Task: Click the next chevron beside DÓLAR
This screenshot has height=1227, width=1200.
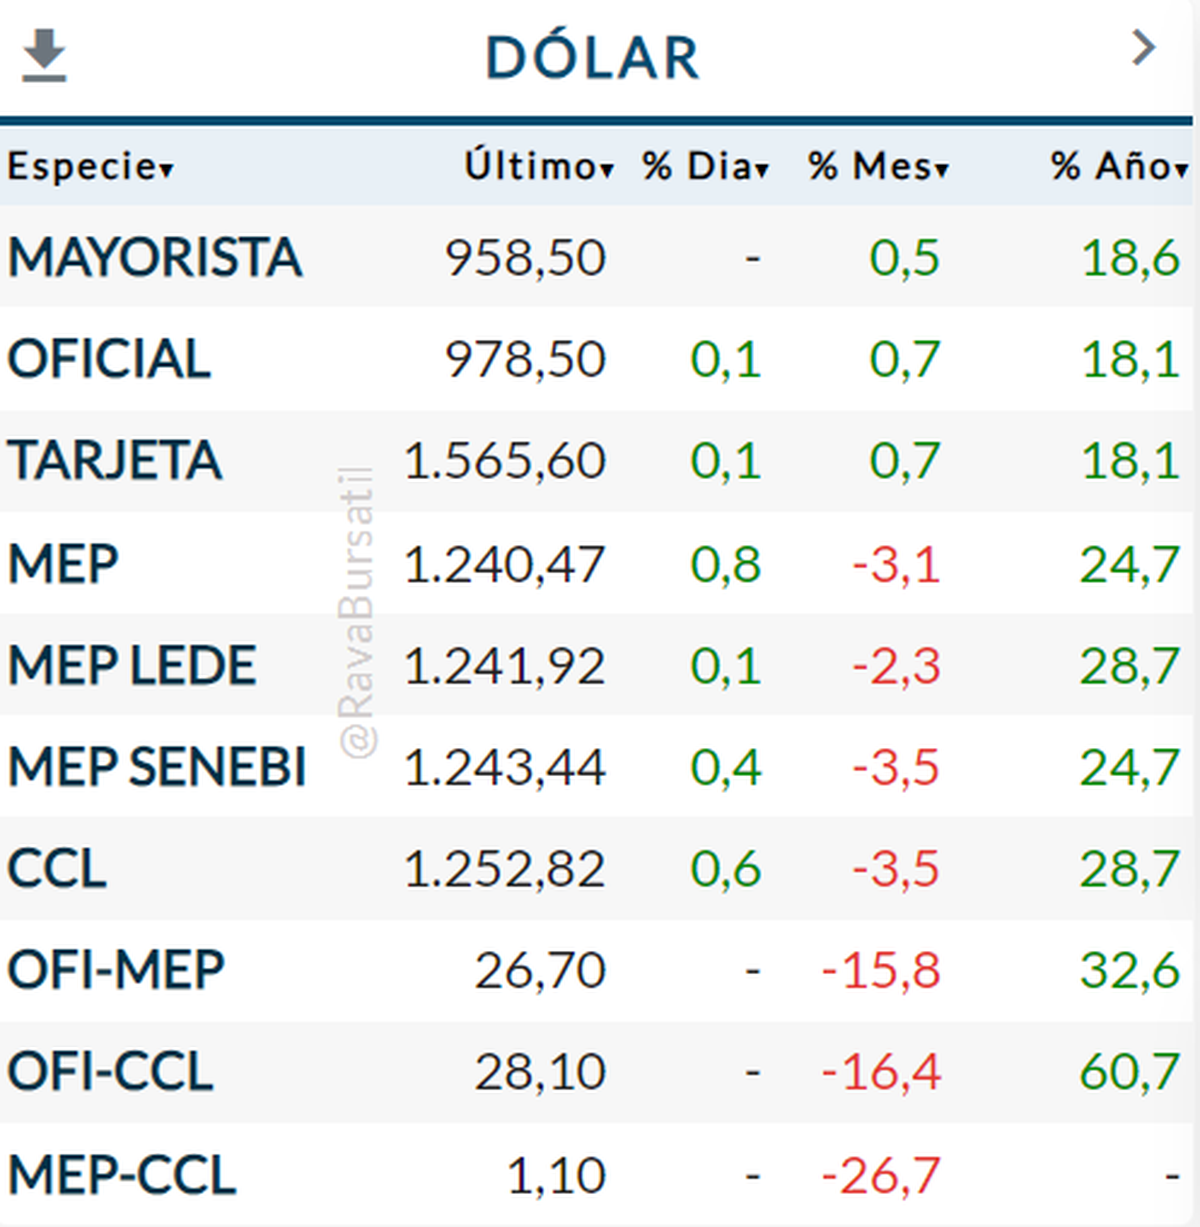Action: pyautogui.click(x=1143, y=48)
